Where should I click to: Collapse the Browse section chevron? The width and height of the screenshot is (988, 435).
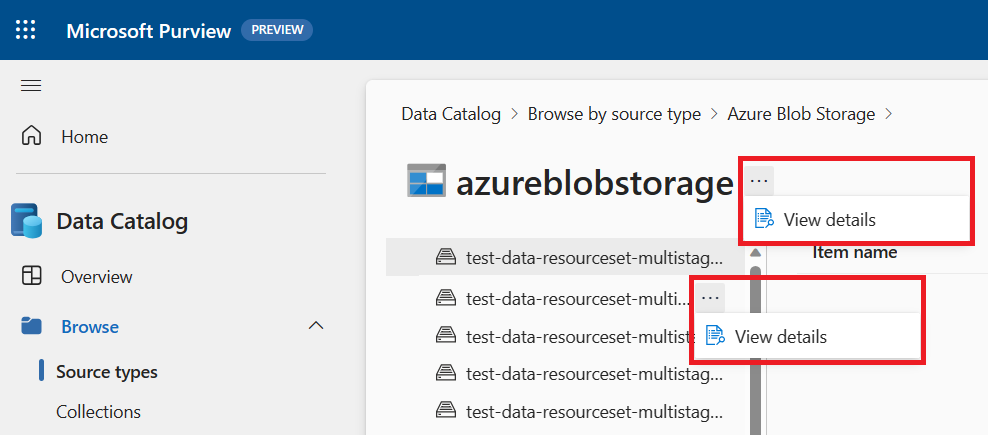[x=316, y=326]
